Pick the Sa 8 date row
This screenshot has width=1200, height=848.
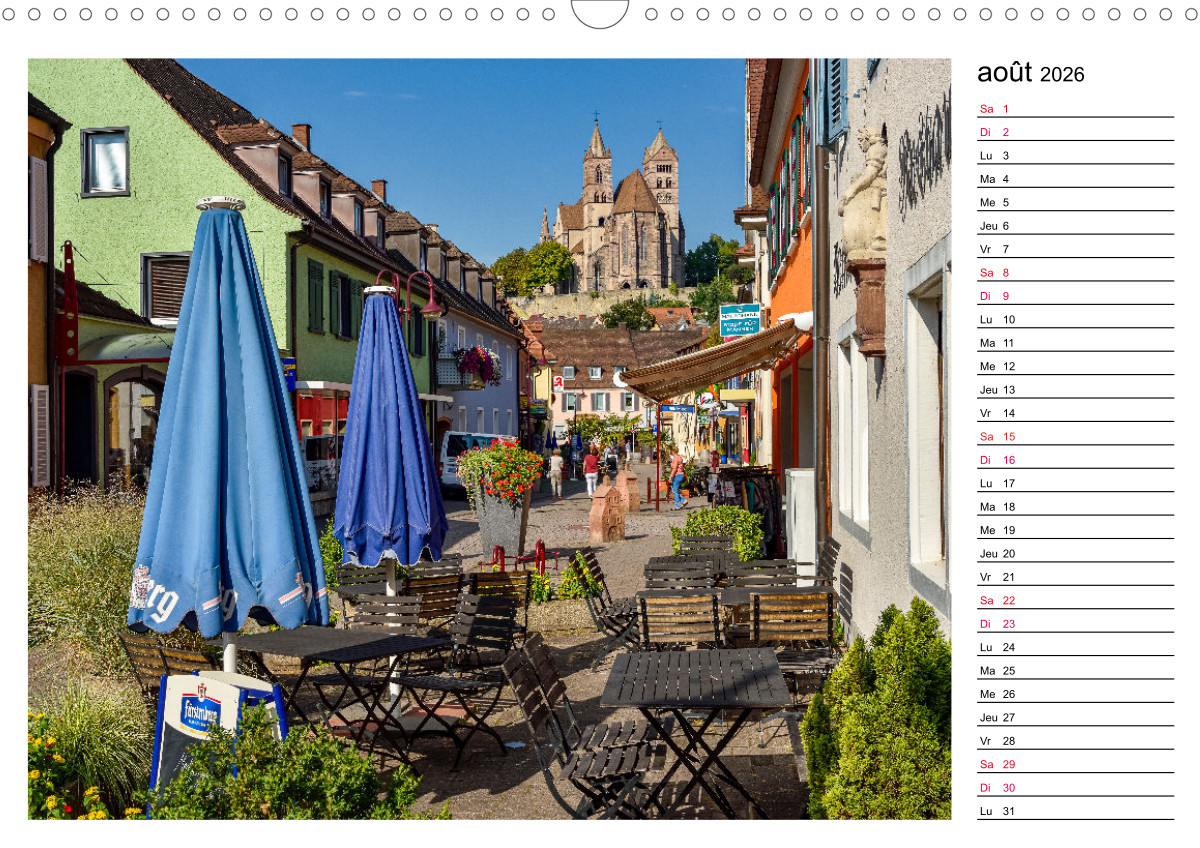pos(1075,272)
